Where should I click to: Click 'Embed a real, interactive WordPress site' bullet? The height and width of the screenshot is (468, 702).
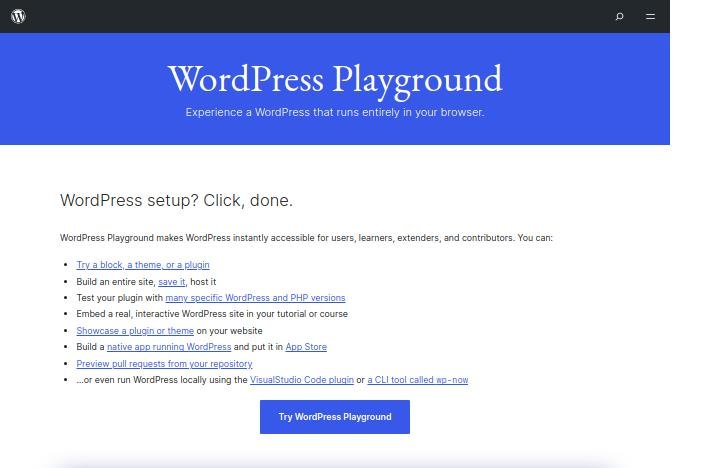[x=212, y=314]
